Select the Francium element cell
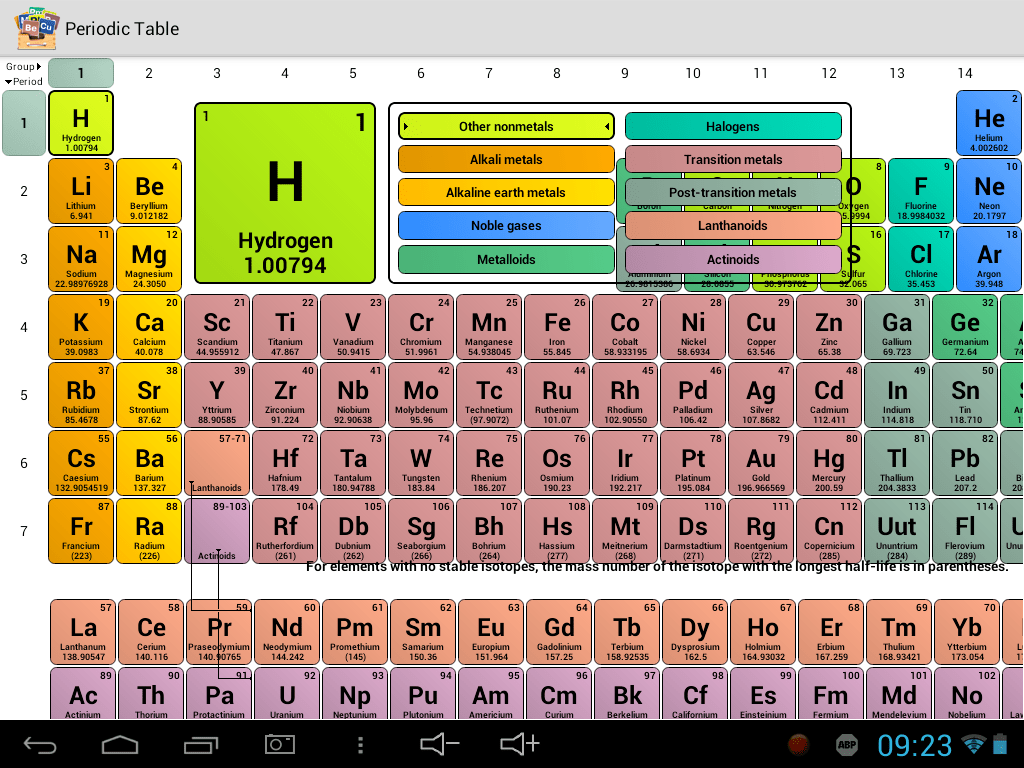Viewport: 1024px width, 768px height. [81, 531]
